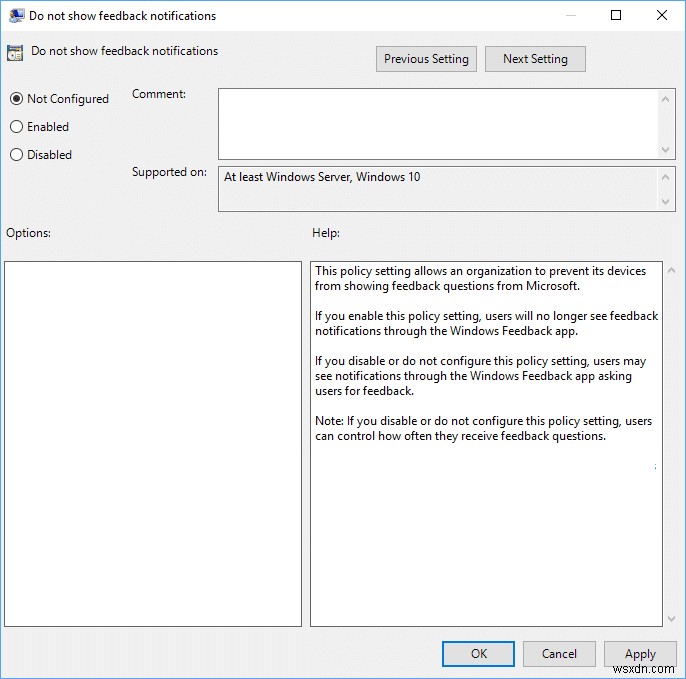Screen dimensions: 686x679
Task: Minimize the dialog window
Action: click(x=570, y=15)
